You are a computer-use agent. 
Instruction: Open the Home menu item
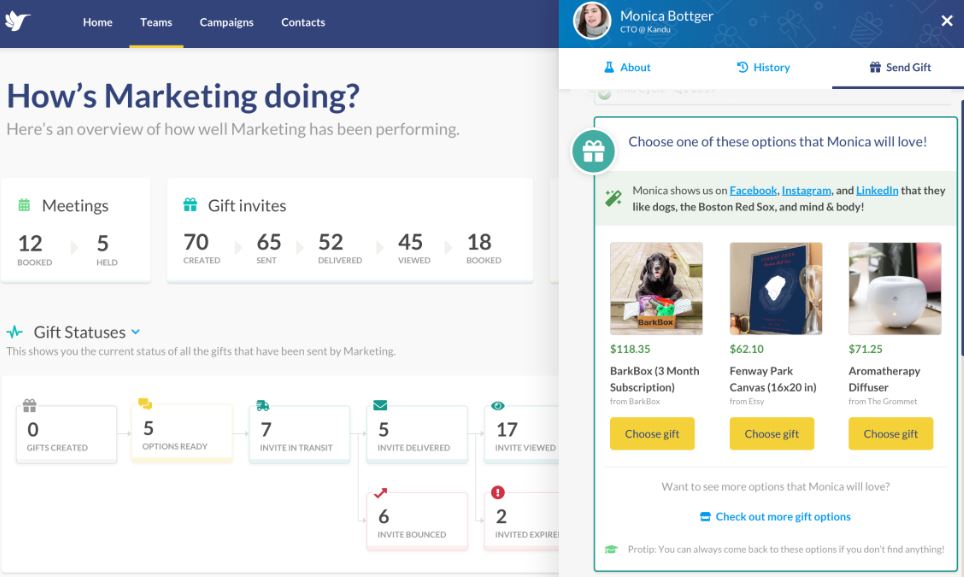pos(98,23)
